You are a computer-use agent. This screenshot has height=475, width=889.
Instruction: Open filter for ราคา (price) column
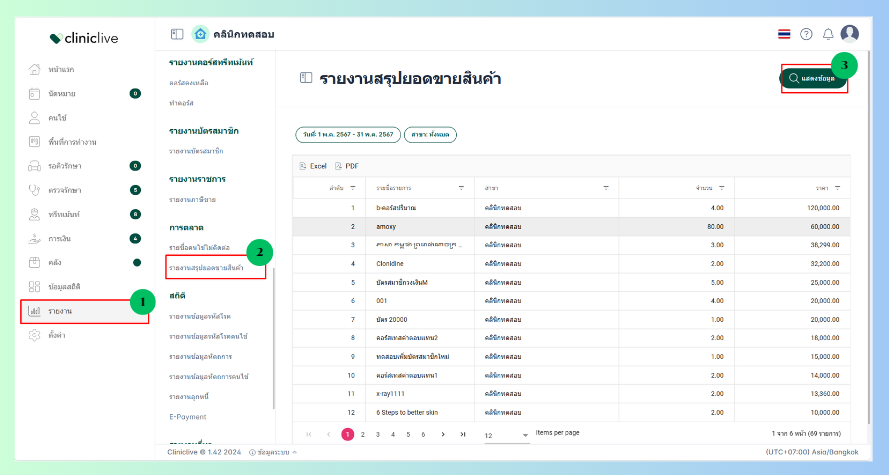[837, 188]
